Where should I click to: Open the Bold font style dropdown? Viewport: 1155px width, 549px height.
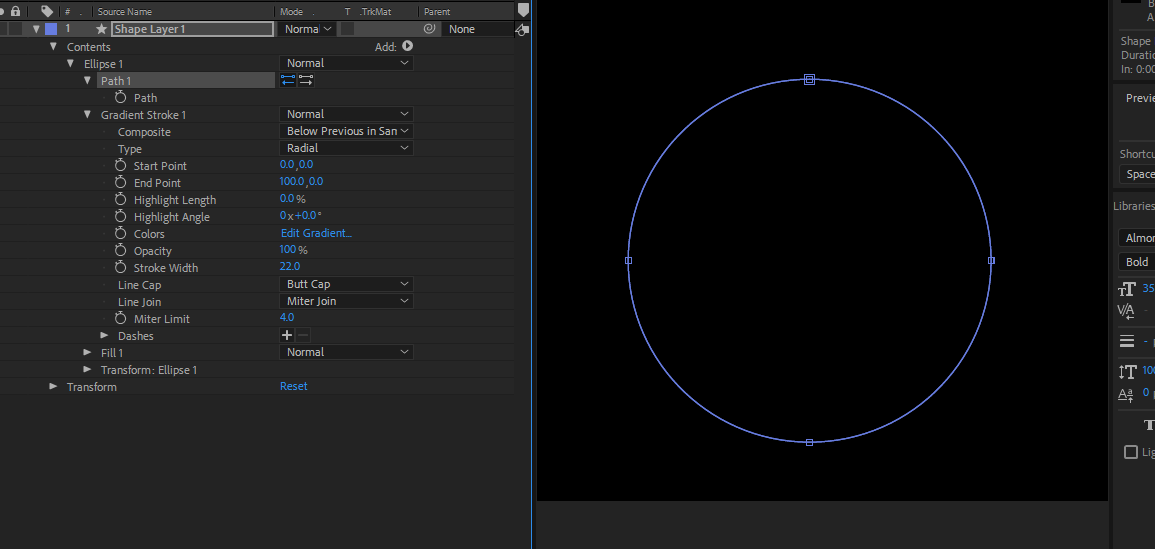tap(1137, 262)
